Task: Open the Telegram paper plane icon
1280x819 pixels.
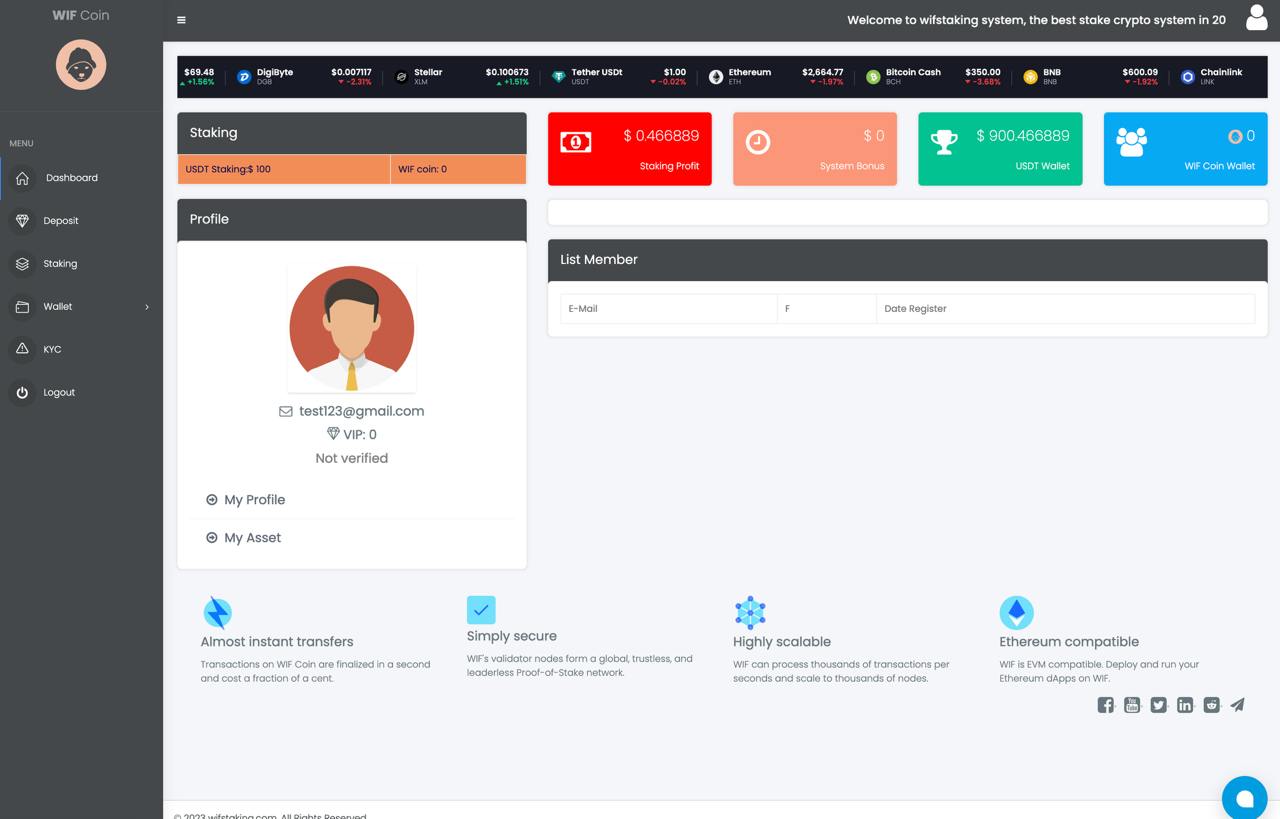Action: click(1238, 705)
